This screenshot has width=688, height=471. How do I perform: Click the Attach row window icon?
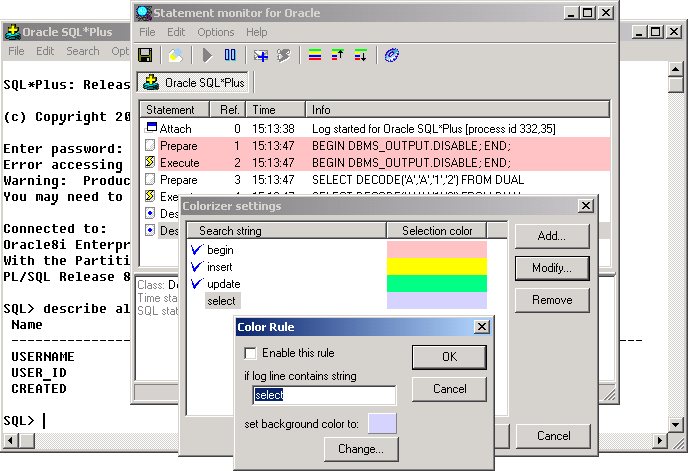151,127
